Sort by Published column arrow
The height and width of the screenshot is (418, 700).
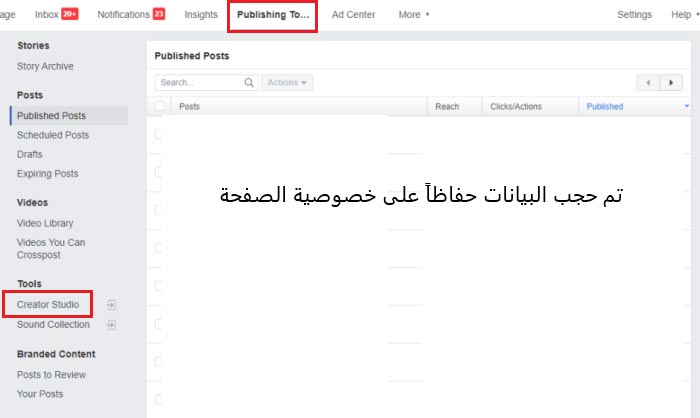[687, 106]
